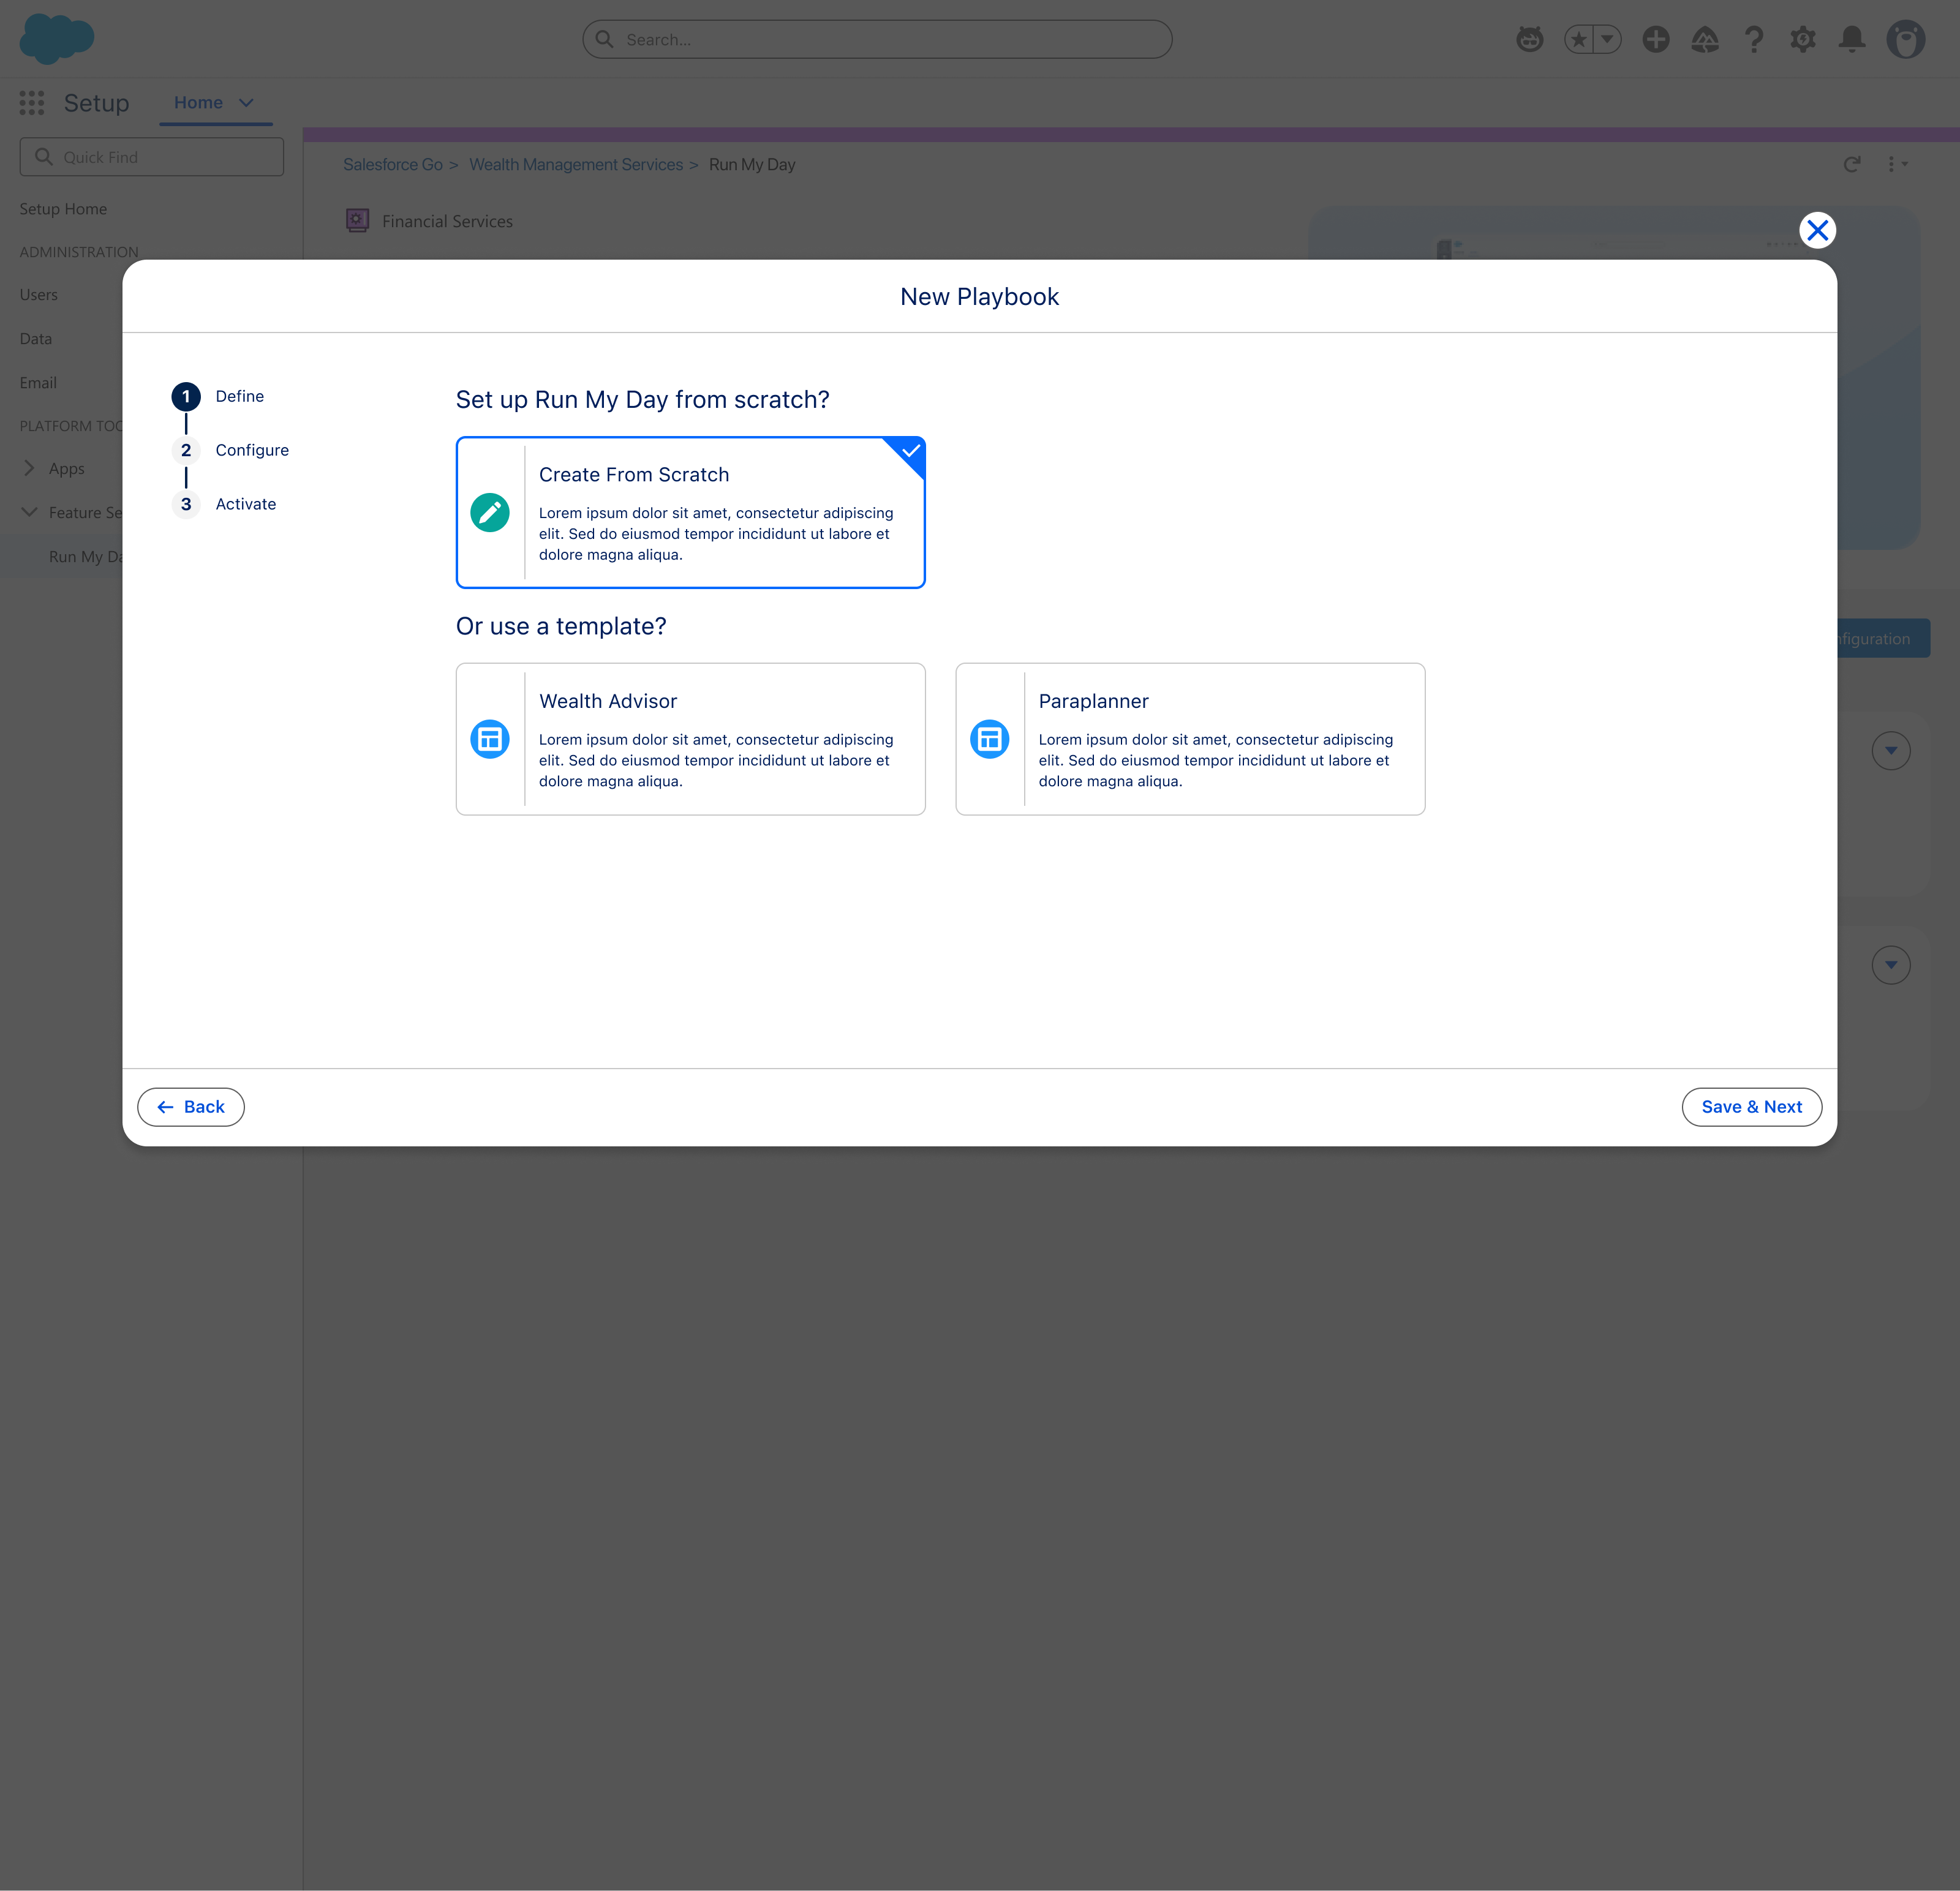
Task: Click the 'New Playbook' dialog title
Action: (979, 297)
